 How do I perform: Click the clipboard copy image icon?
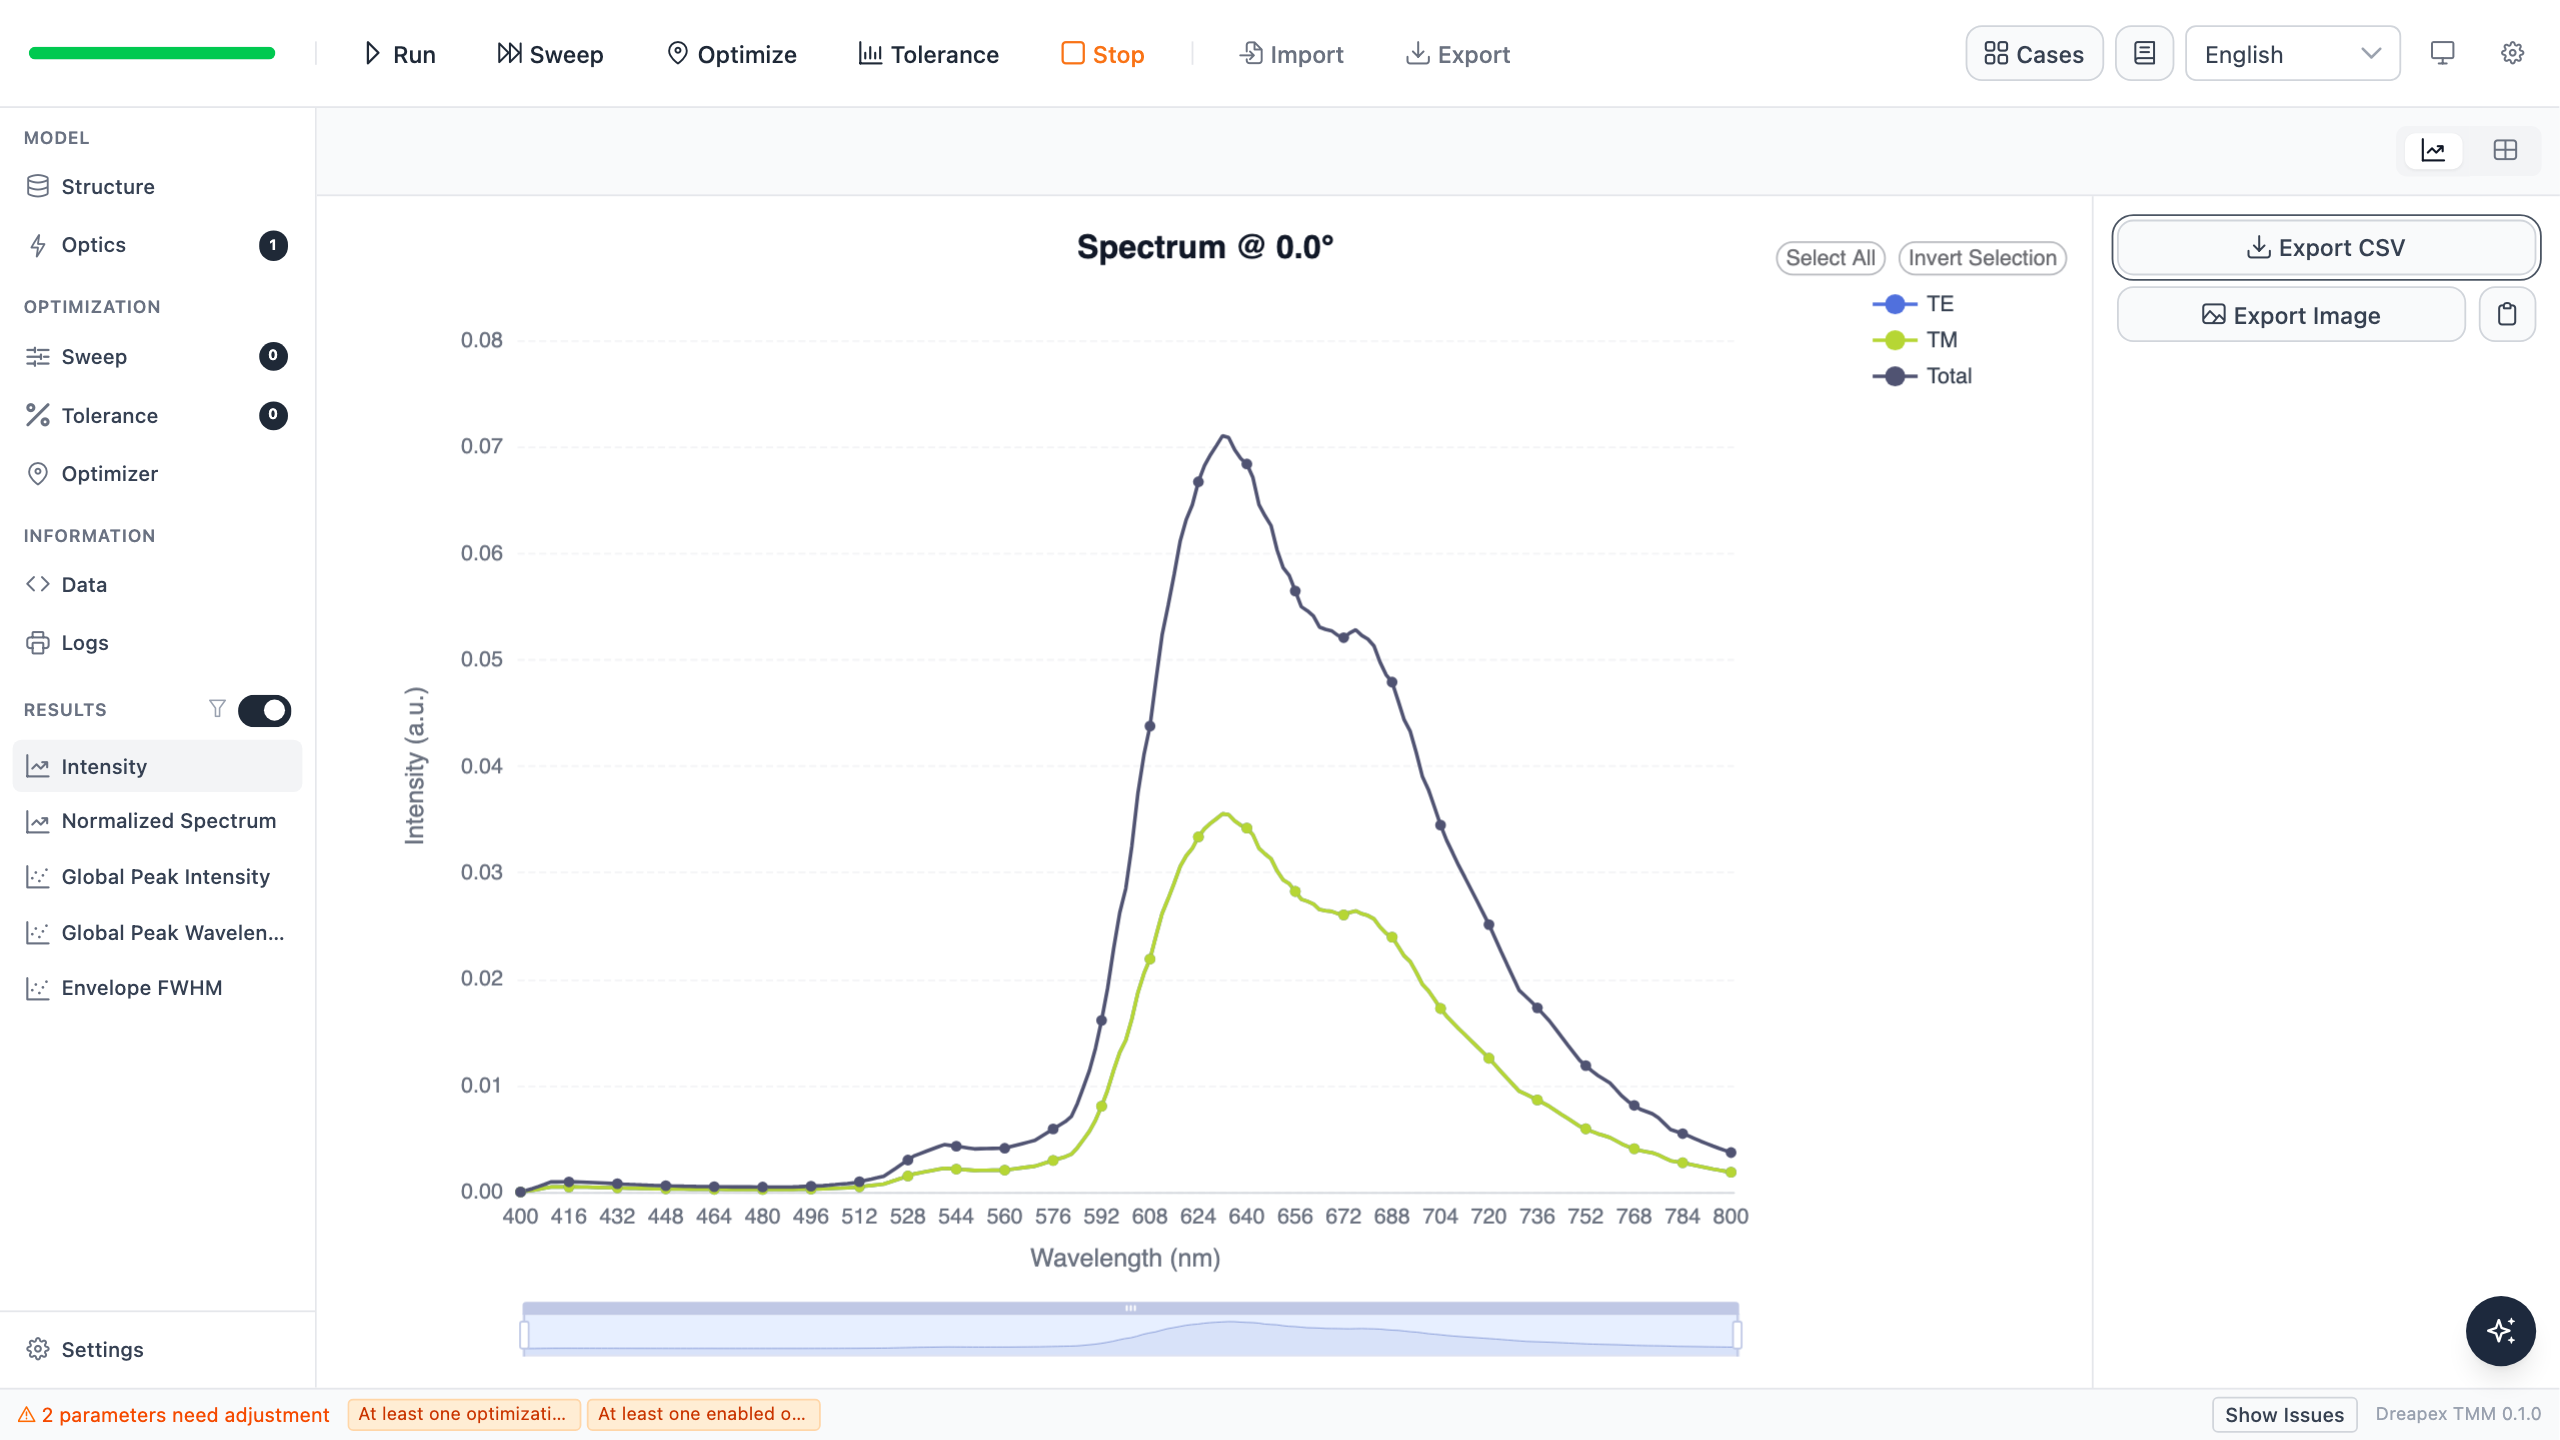click(2507, 315)
